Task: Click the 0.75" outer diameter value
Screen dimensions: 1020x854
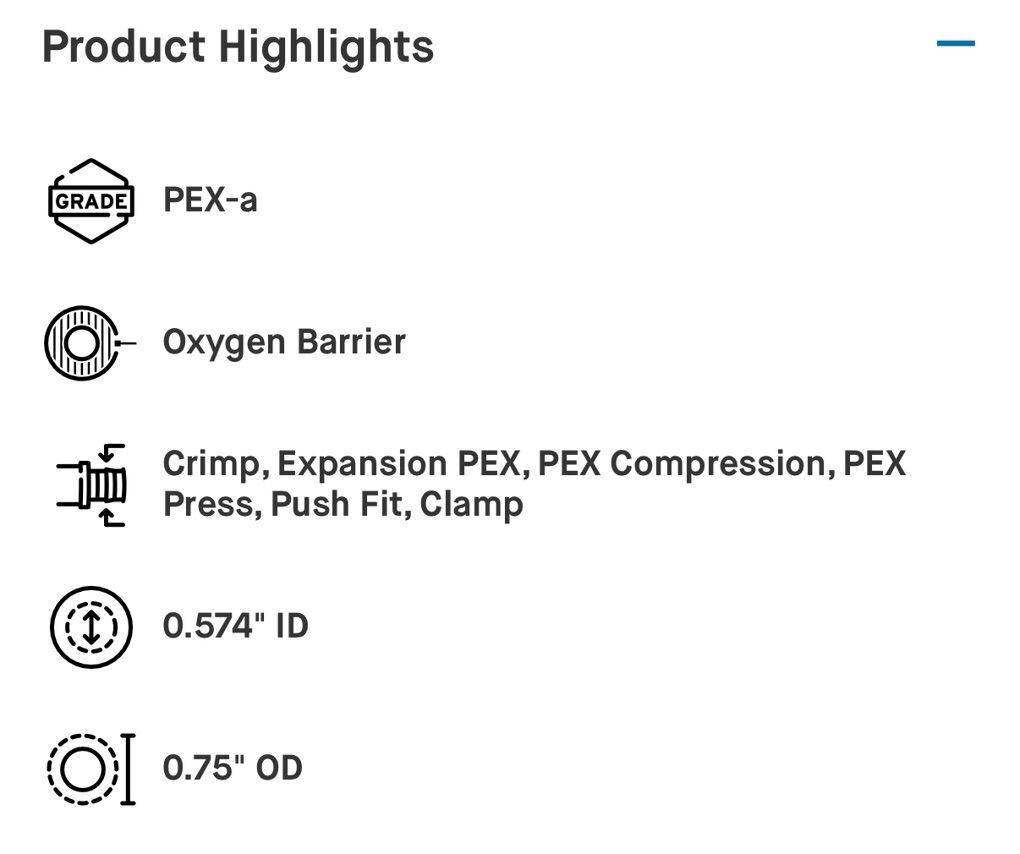Action: pos(203,769)
